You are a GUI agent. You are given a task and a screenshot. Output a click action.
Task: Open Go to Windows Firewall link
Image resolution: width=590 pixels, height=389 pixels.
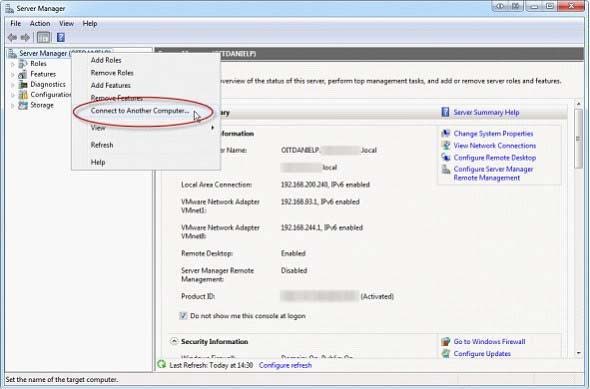(x=489, y=342)
